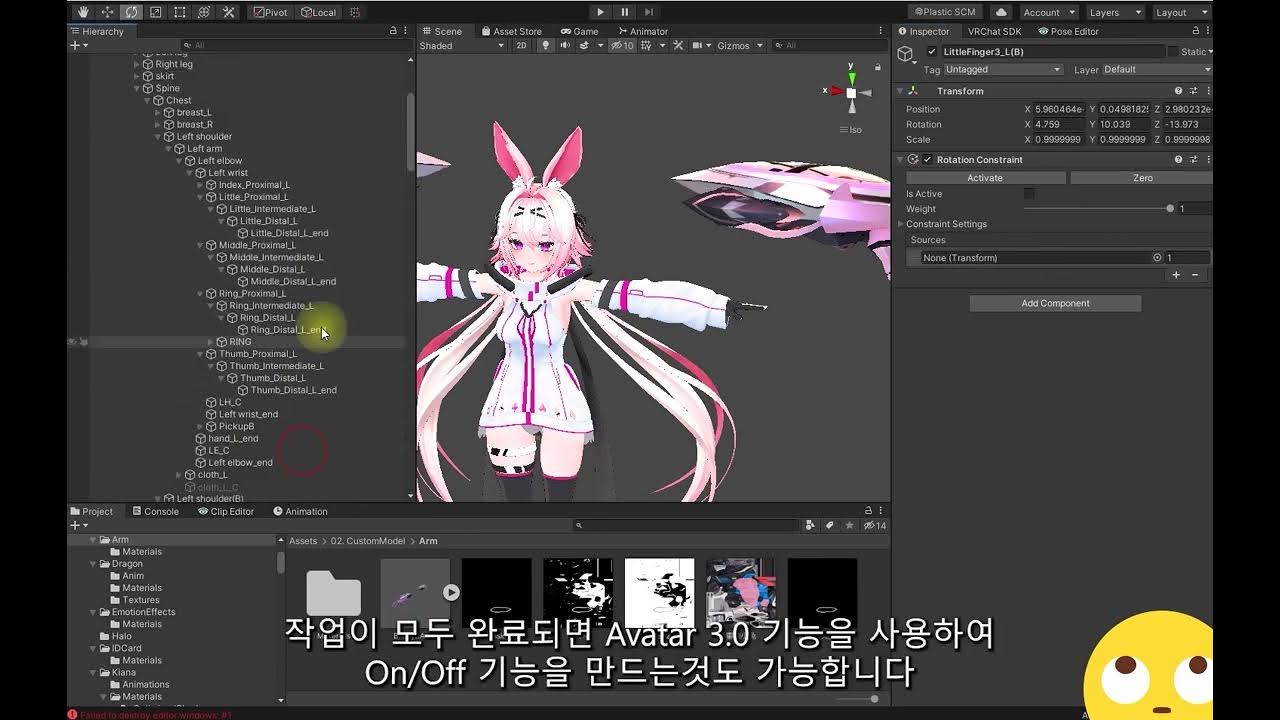Select Ring_Distal_L in Hierarchy

(x=267, y=317)
